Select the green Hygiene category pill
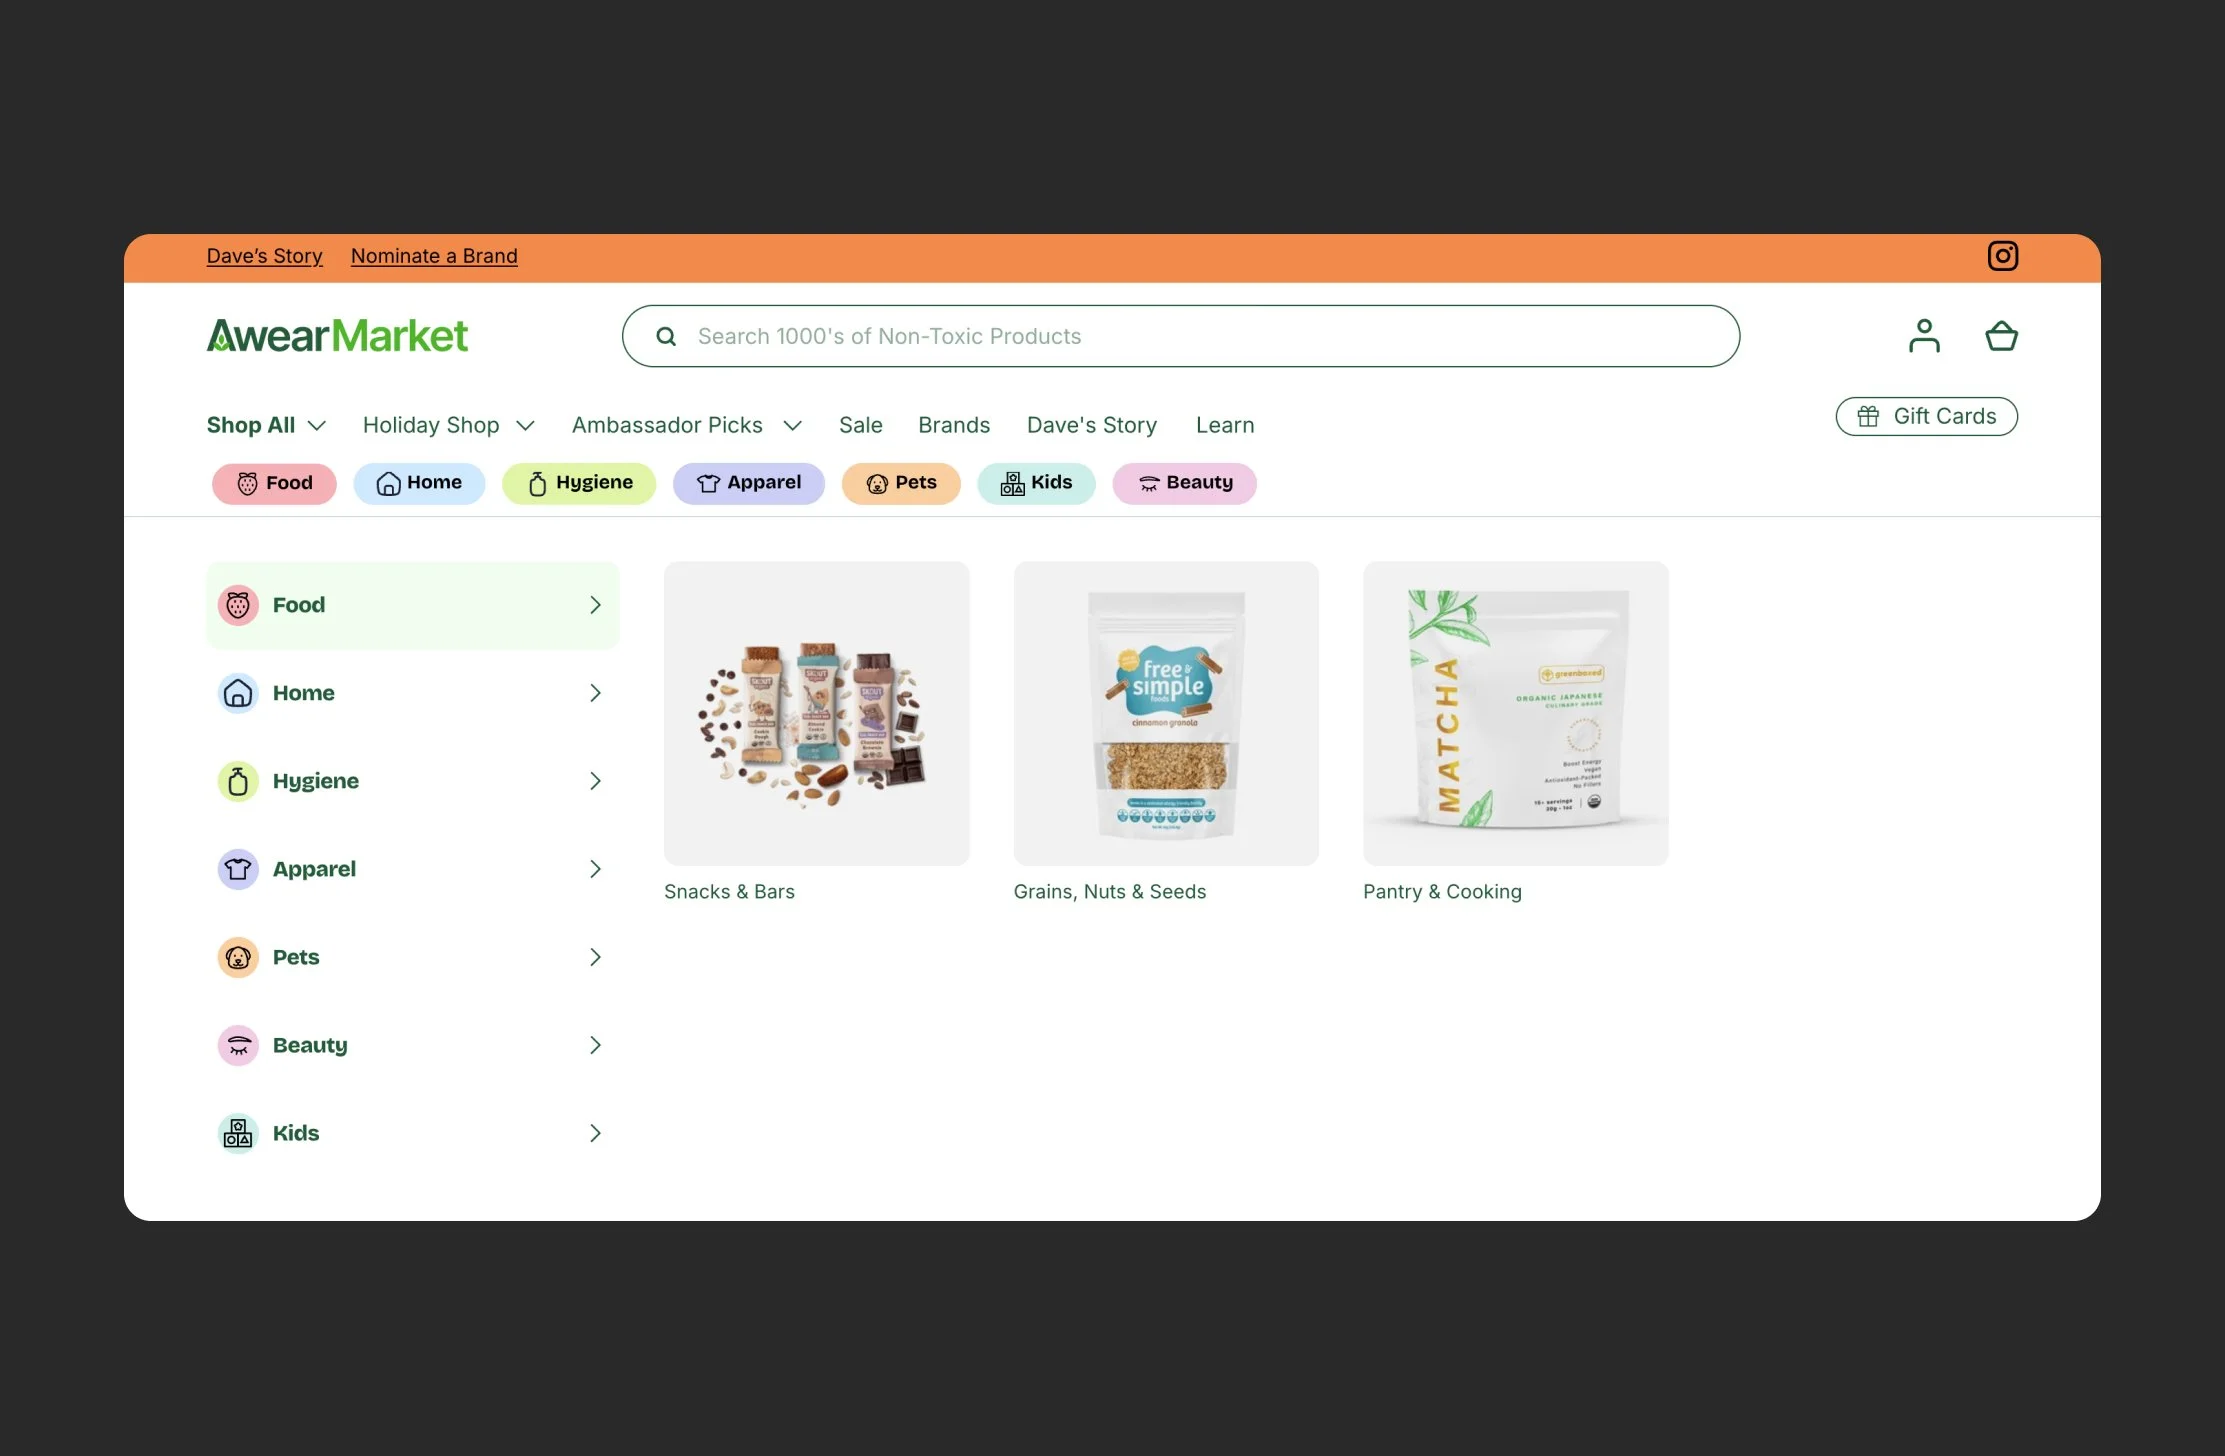Screen dimensions: 2225x1456 579,483
